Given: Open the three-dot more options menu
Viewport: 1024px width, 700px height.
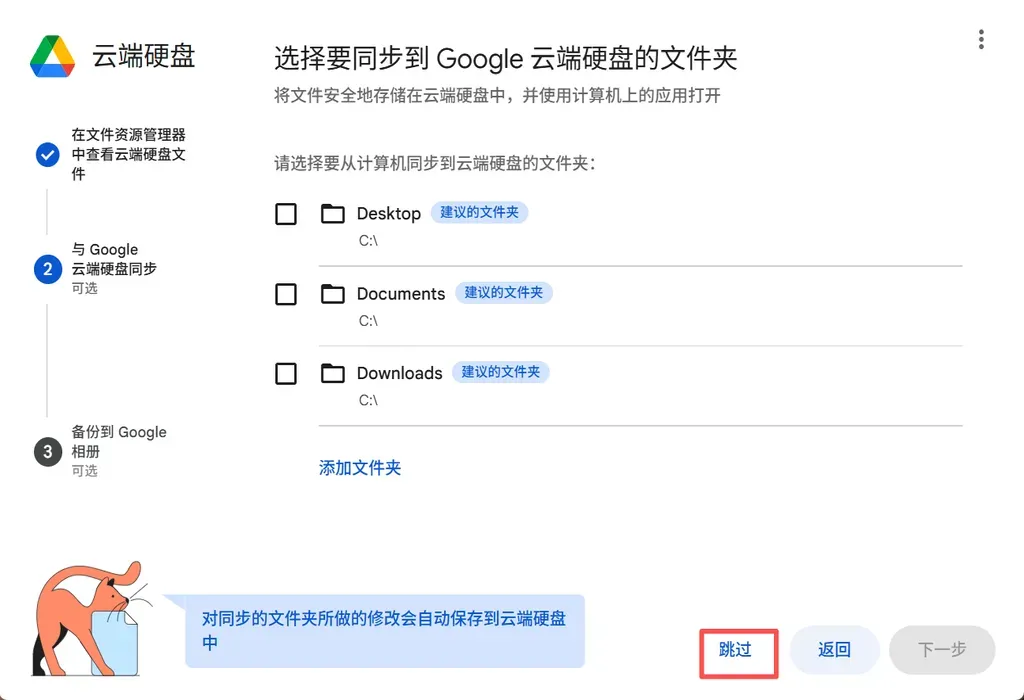Looking at the screenshot, I should pos(981,39).
